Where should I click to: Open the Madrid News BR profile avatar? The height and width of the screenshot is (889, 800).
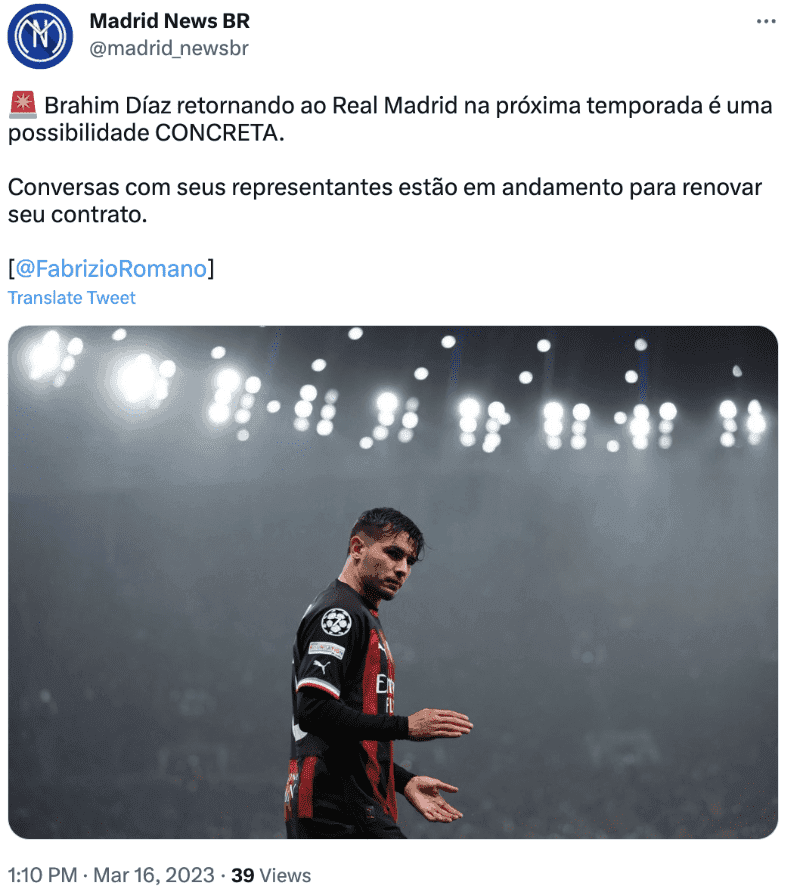point(40,36)
